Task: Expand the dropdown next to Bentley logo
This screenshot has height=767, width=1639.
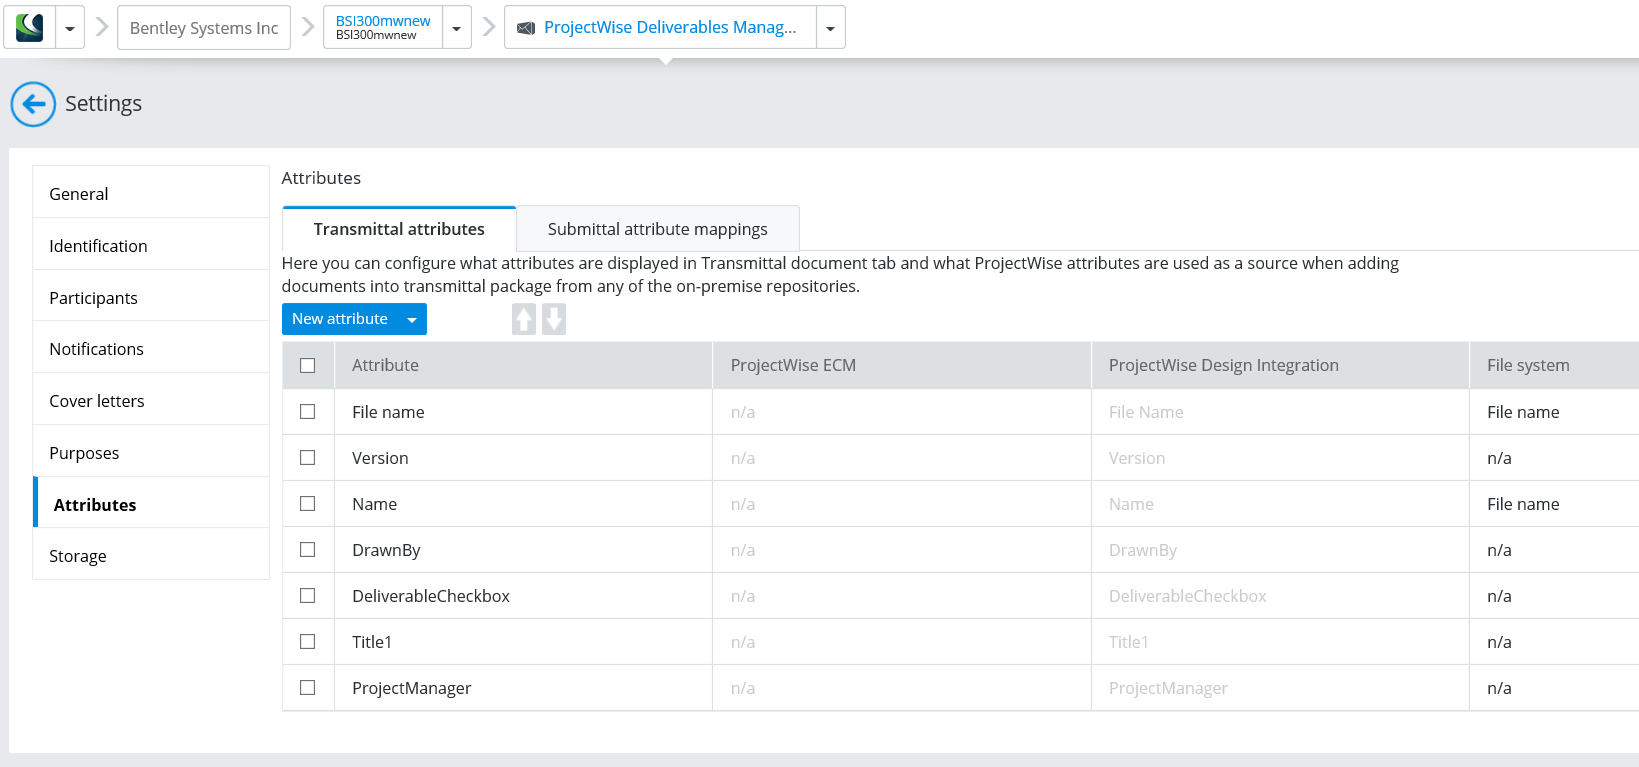Action: click(70, 28)
